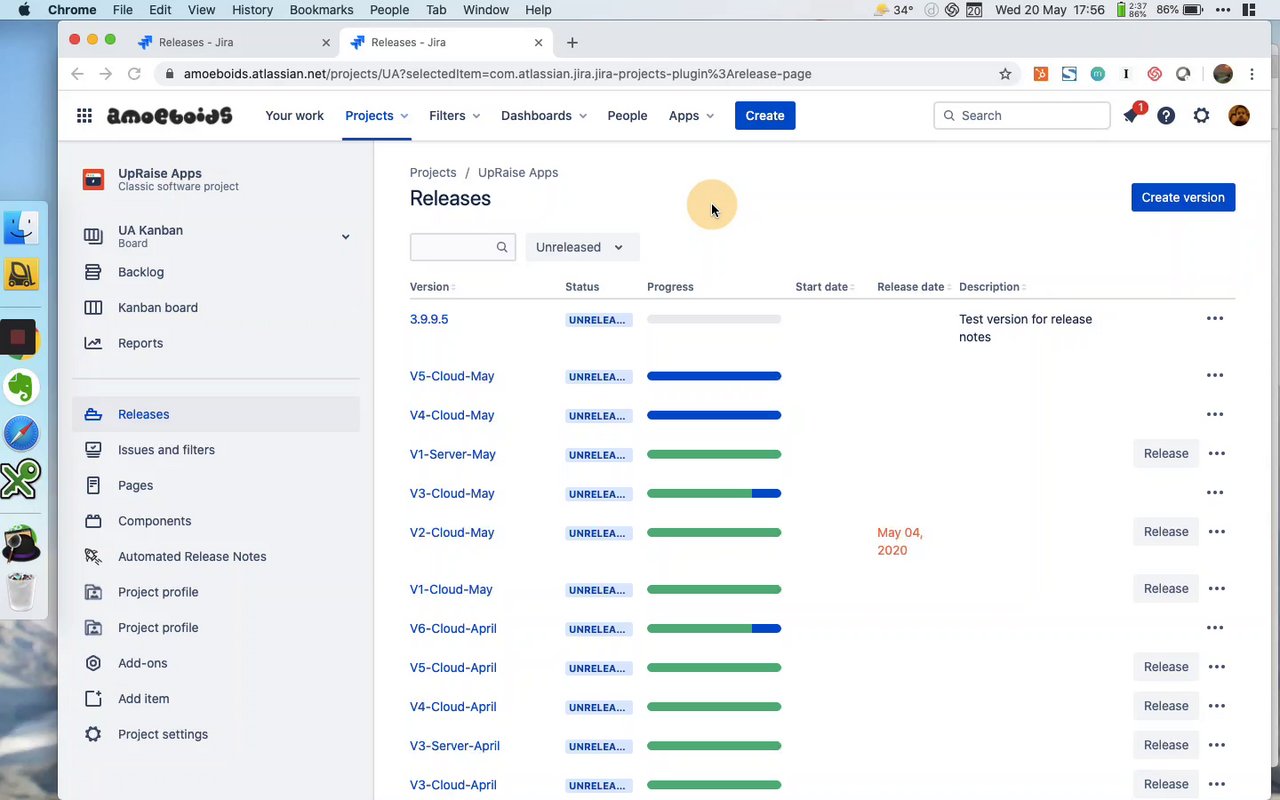Image resolution: width=1280 pixels, height=800 pixels.
Task: Launch Evernote from the Dock
Action: click(x=21, y=387)
